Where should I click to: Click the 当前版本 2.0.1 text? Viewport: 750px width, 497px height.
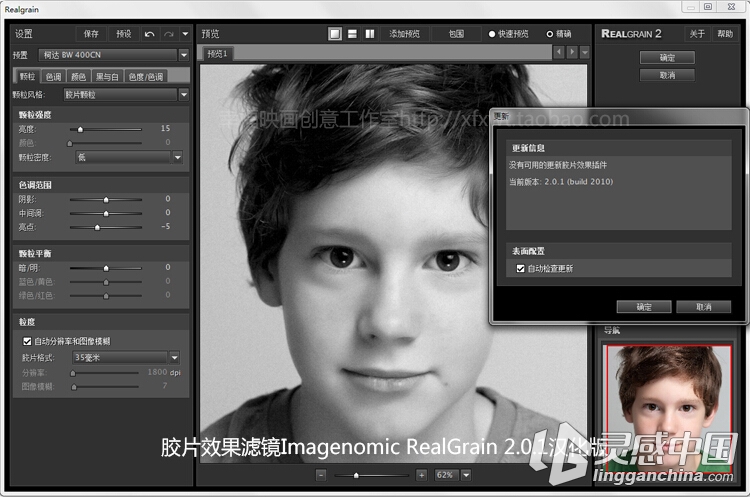[561, 182]
